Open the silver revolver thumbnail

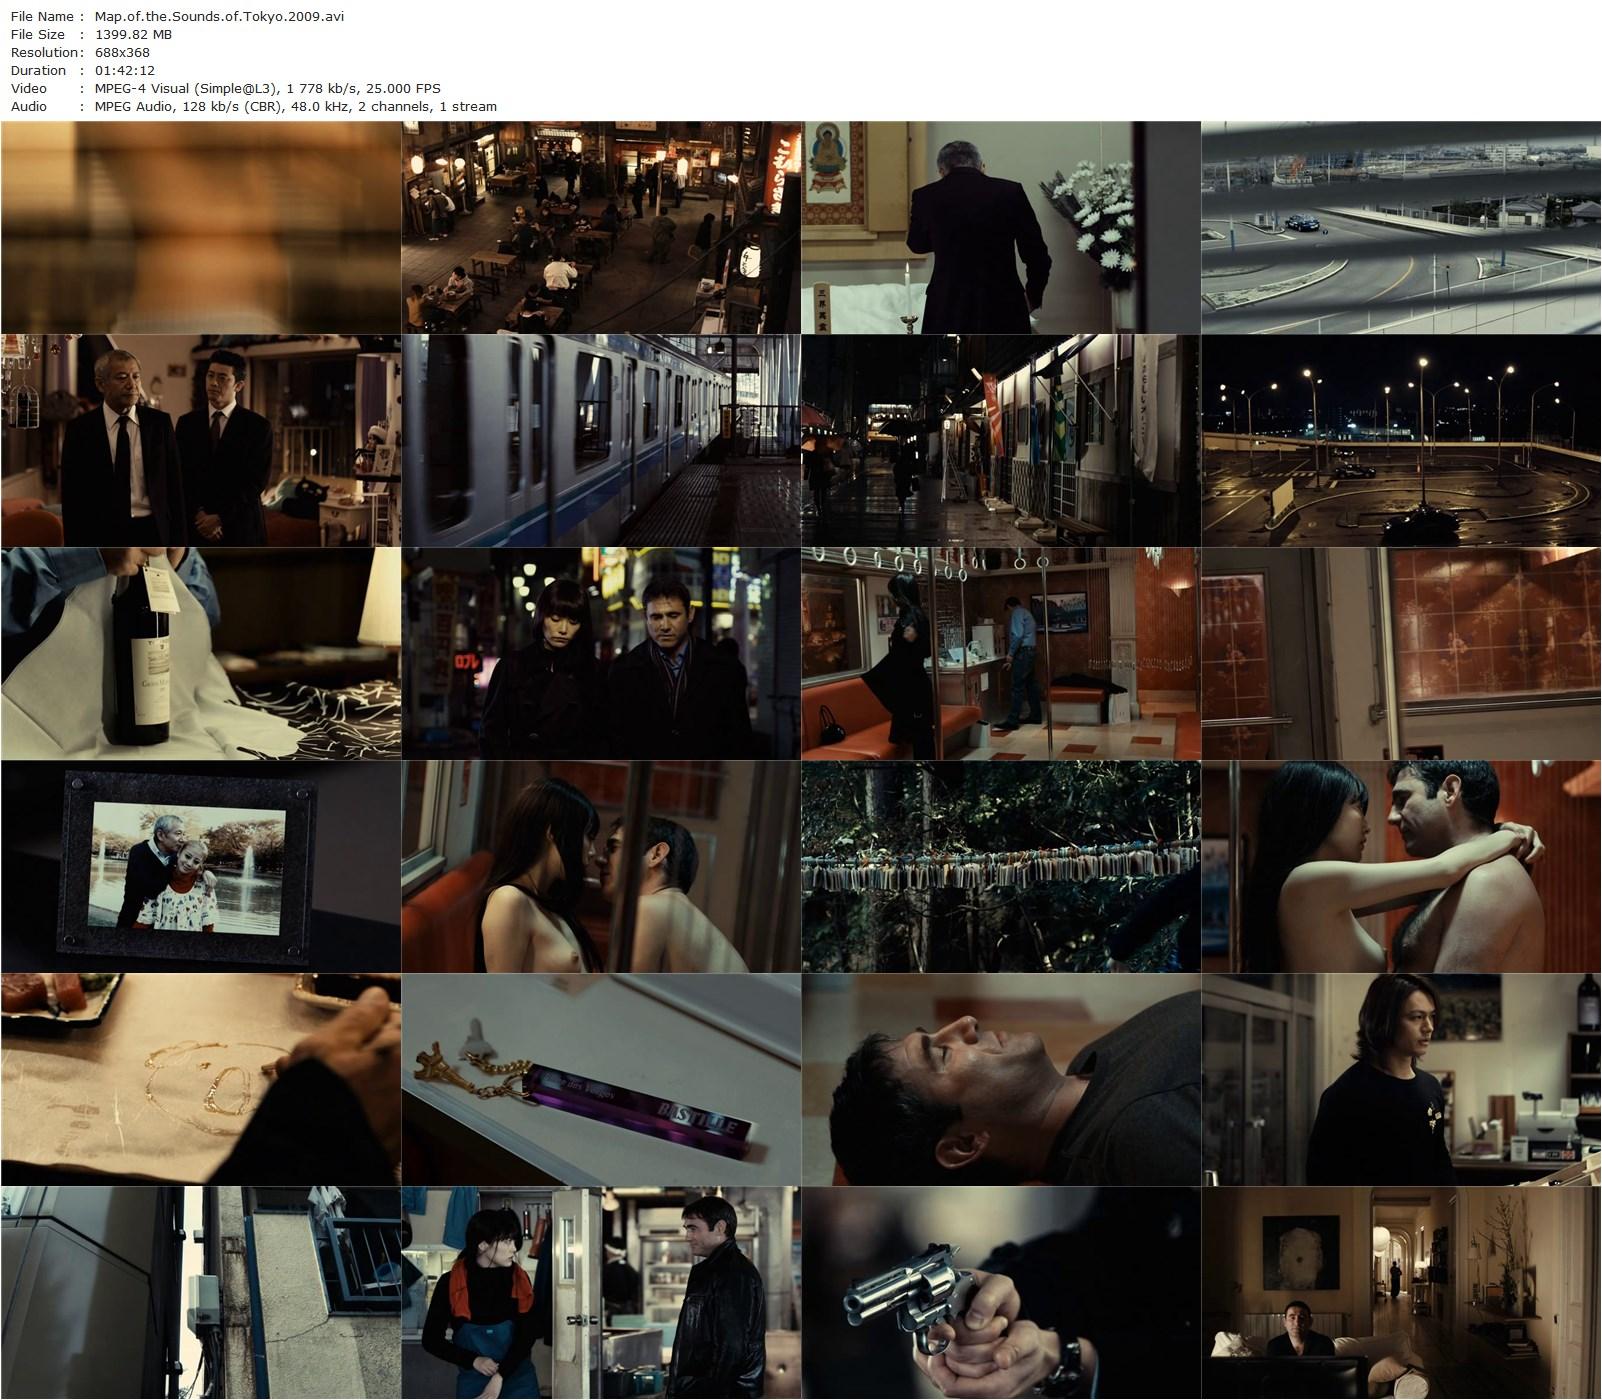(x=1001, y=1293)
